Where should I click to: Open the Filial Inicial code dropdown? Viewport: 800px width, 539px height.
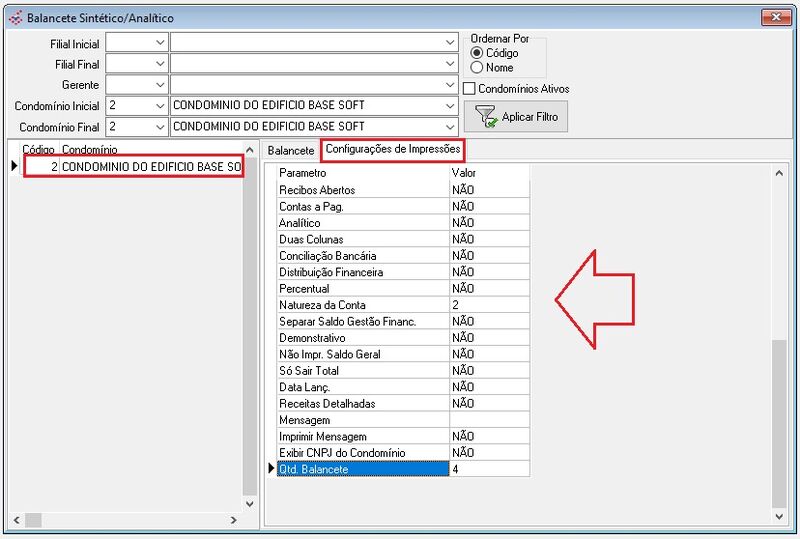(160, 43)
